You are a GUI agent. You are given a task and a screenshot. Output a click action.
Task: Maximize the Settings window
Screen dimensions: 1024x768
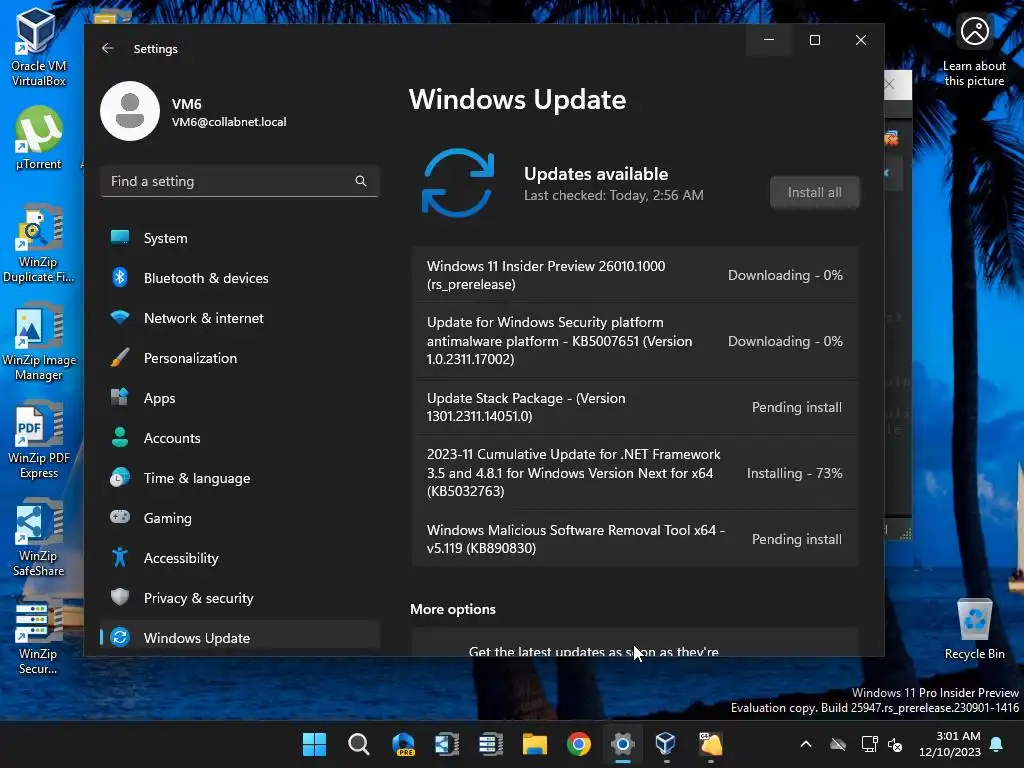click(x=814, y=40)
